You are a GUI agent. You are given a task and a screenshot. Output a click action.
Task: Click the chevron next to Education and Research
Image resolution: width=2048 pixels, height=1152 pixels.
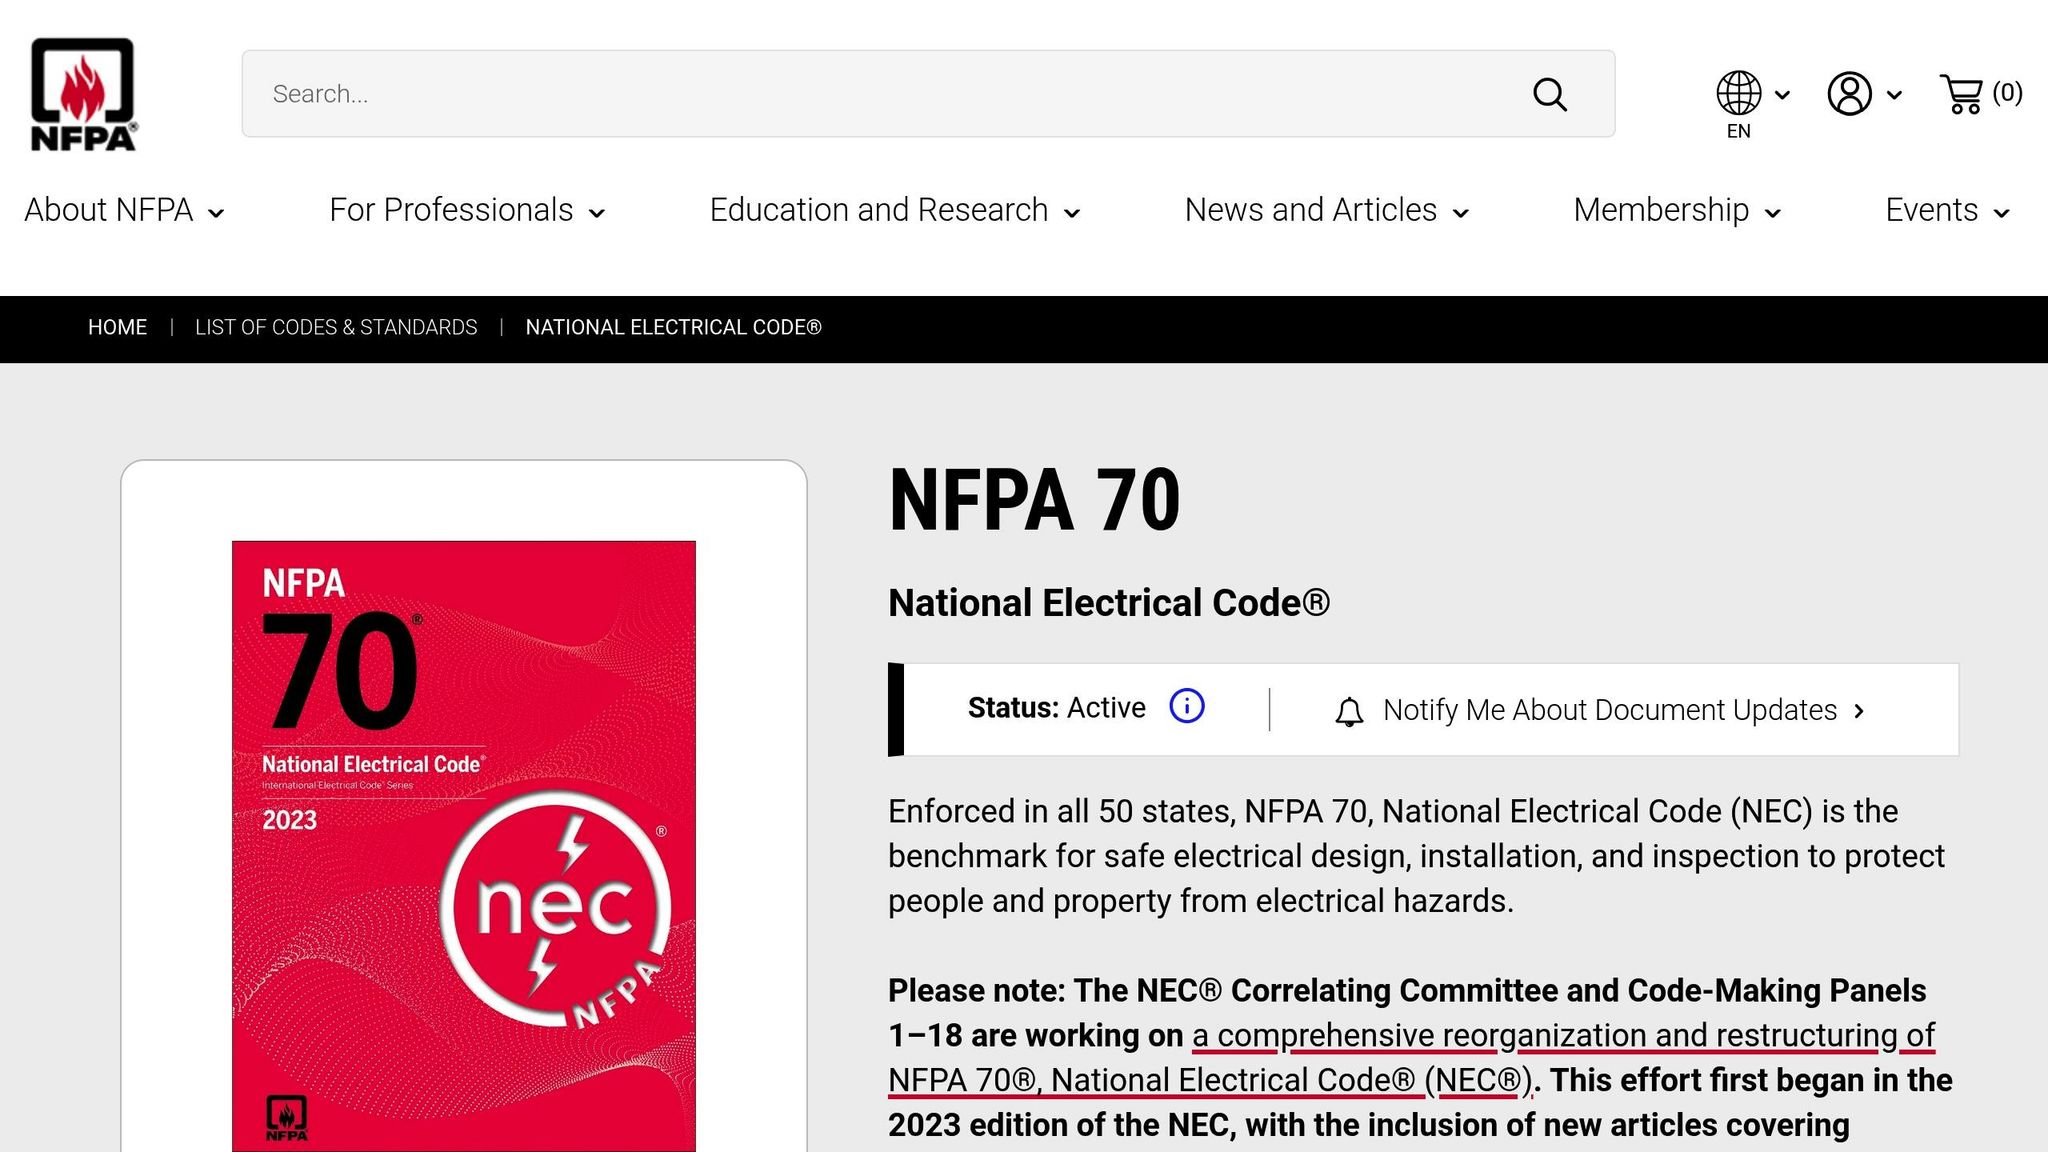pyautogui.click(x=1072, y=213)
